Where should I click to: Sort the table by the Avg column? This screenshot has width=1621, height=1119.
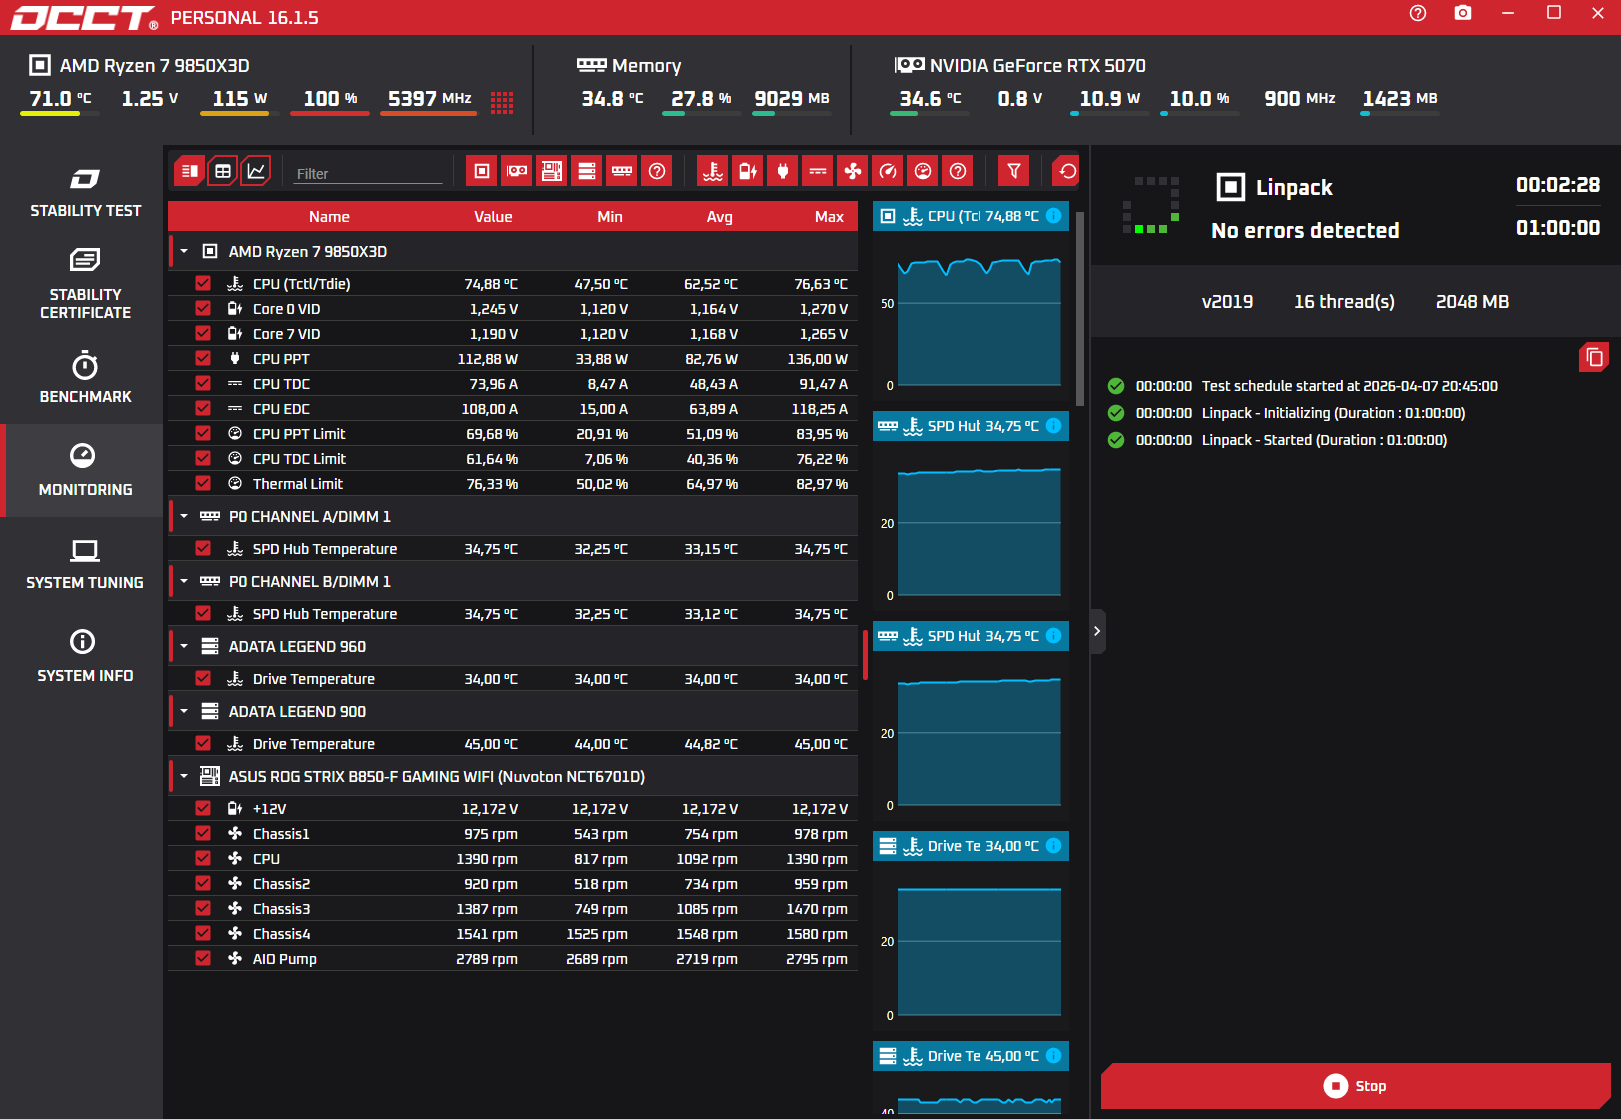click(719, 216)
